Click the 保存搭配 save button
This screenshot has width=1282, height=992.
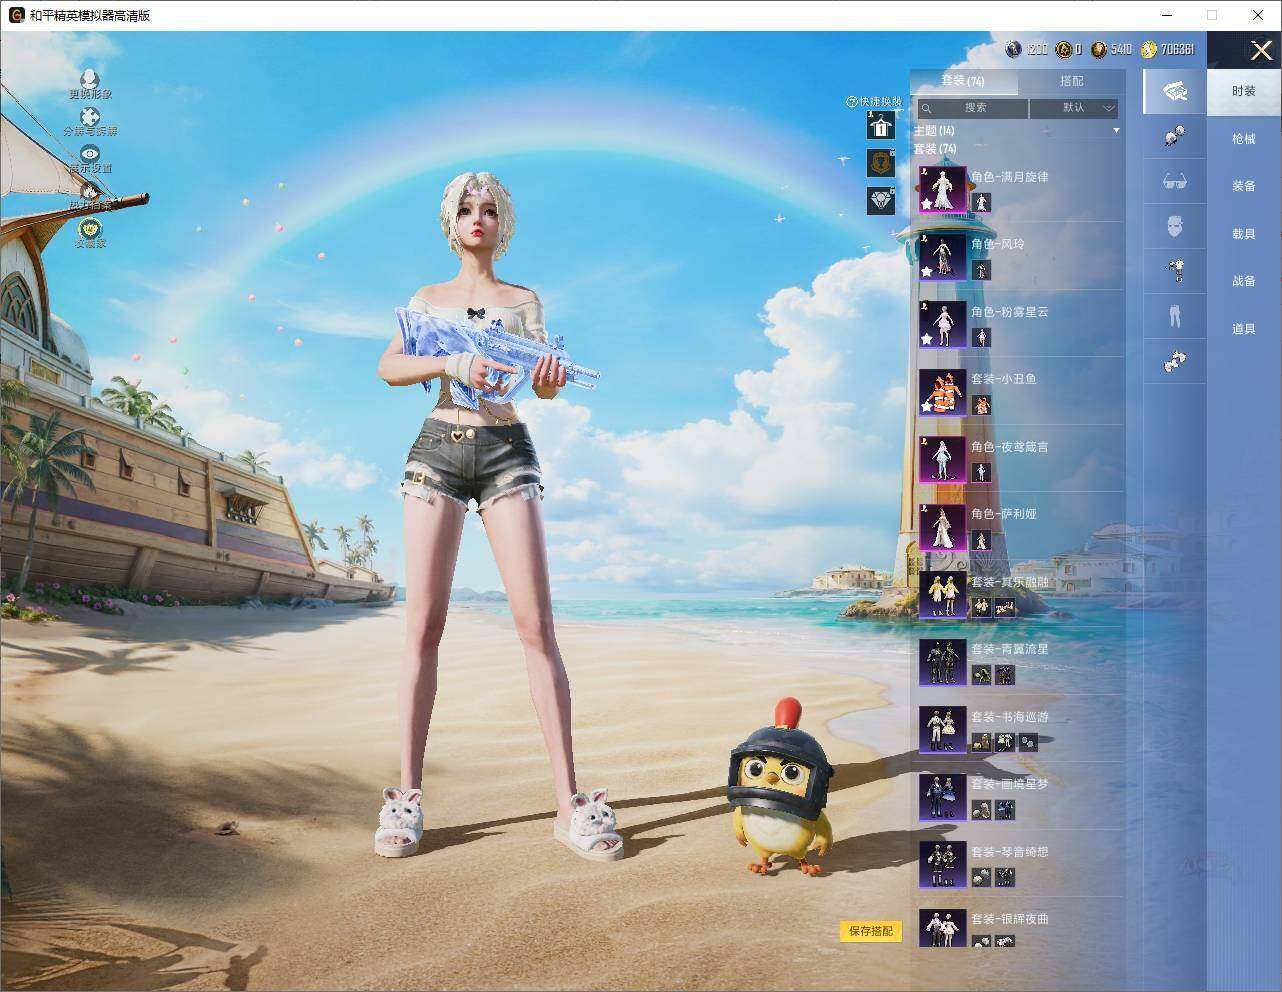pos(871,931)
